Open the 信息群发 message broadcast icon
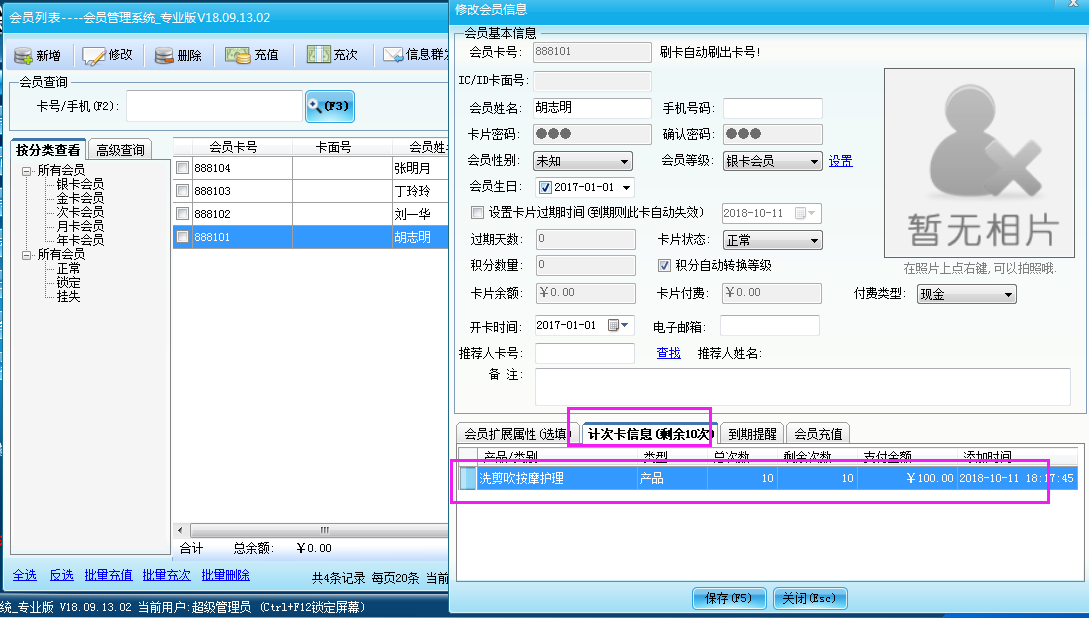 pos(398,55)
